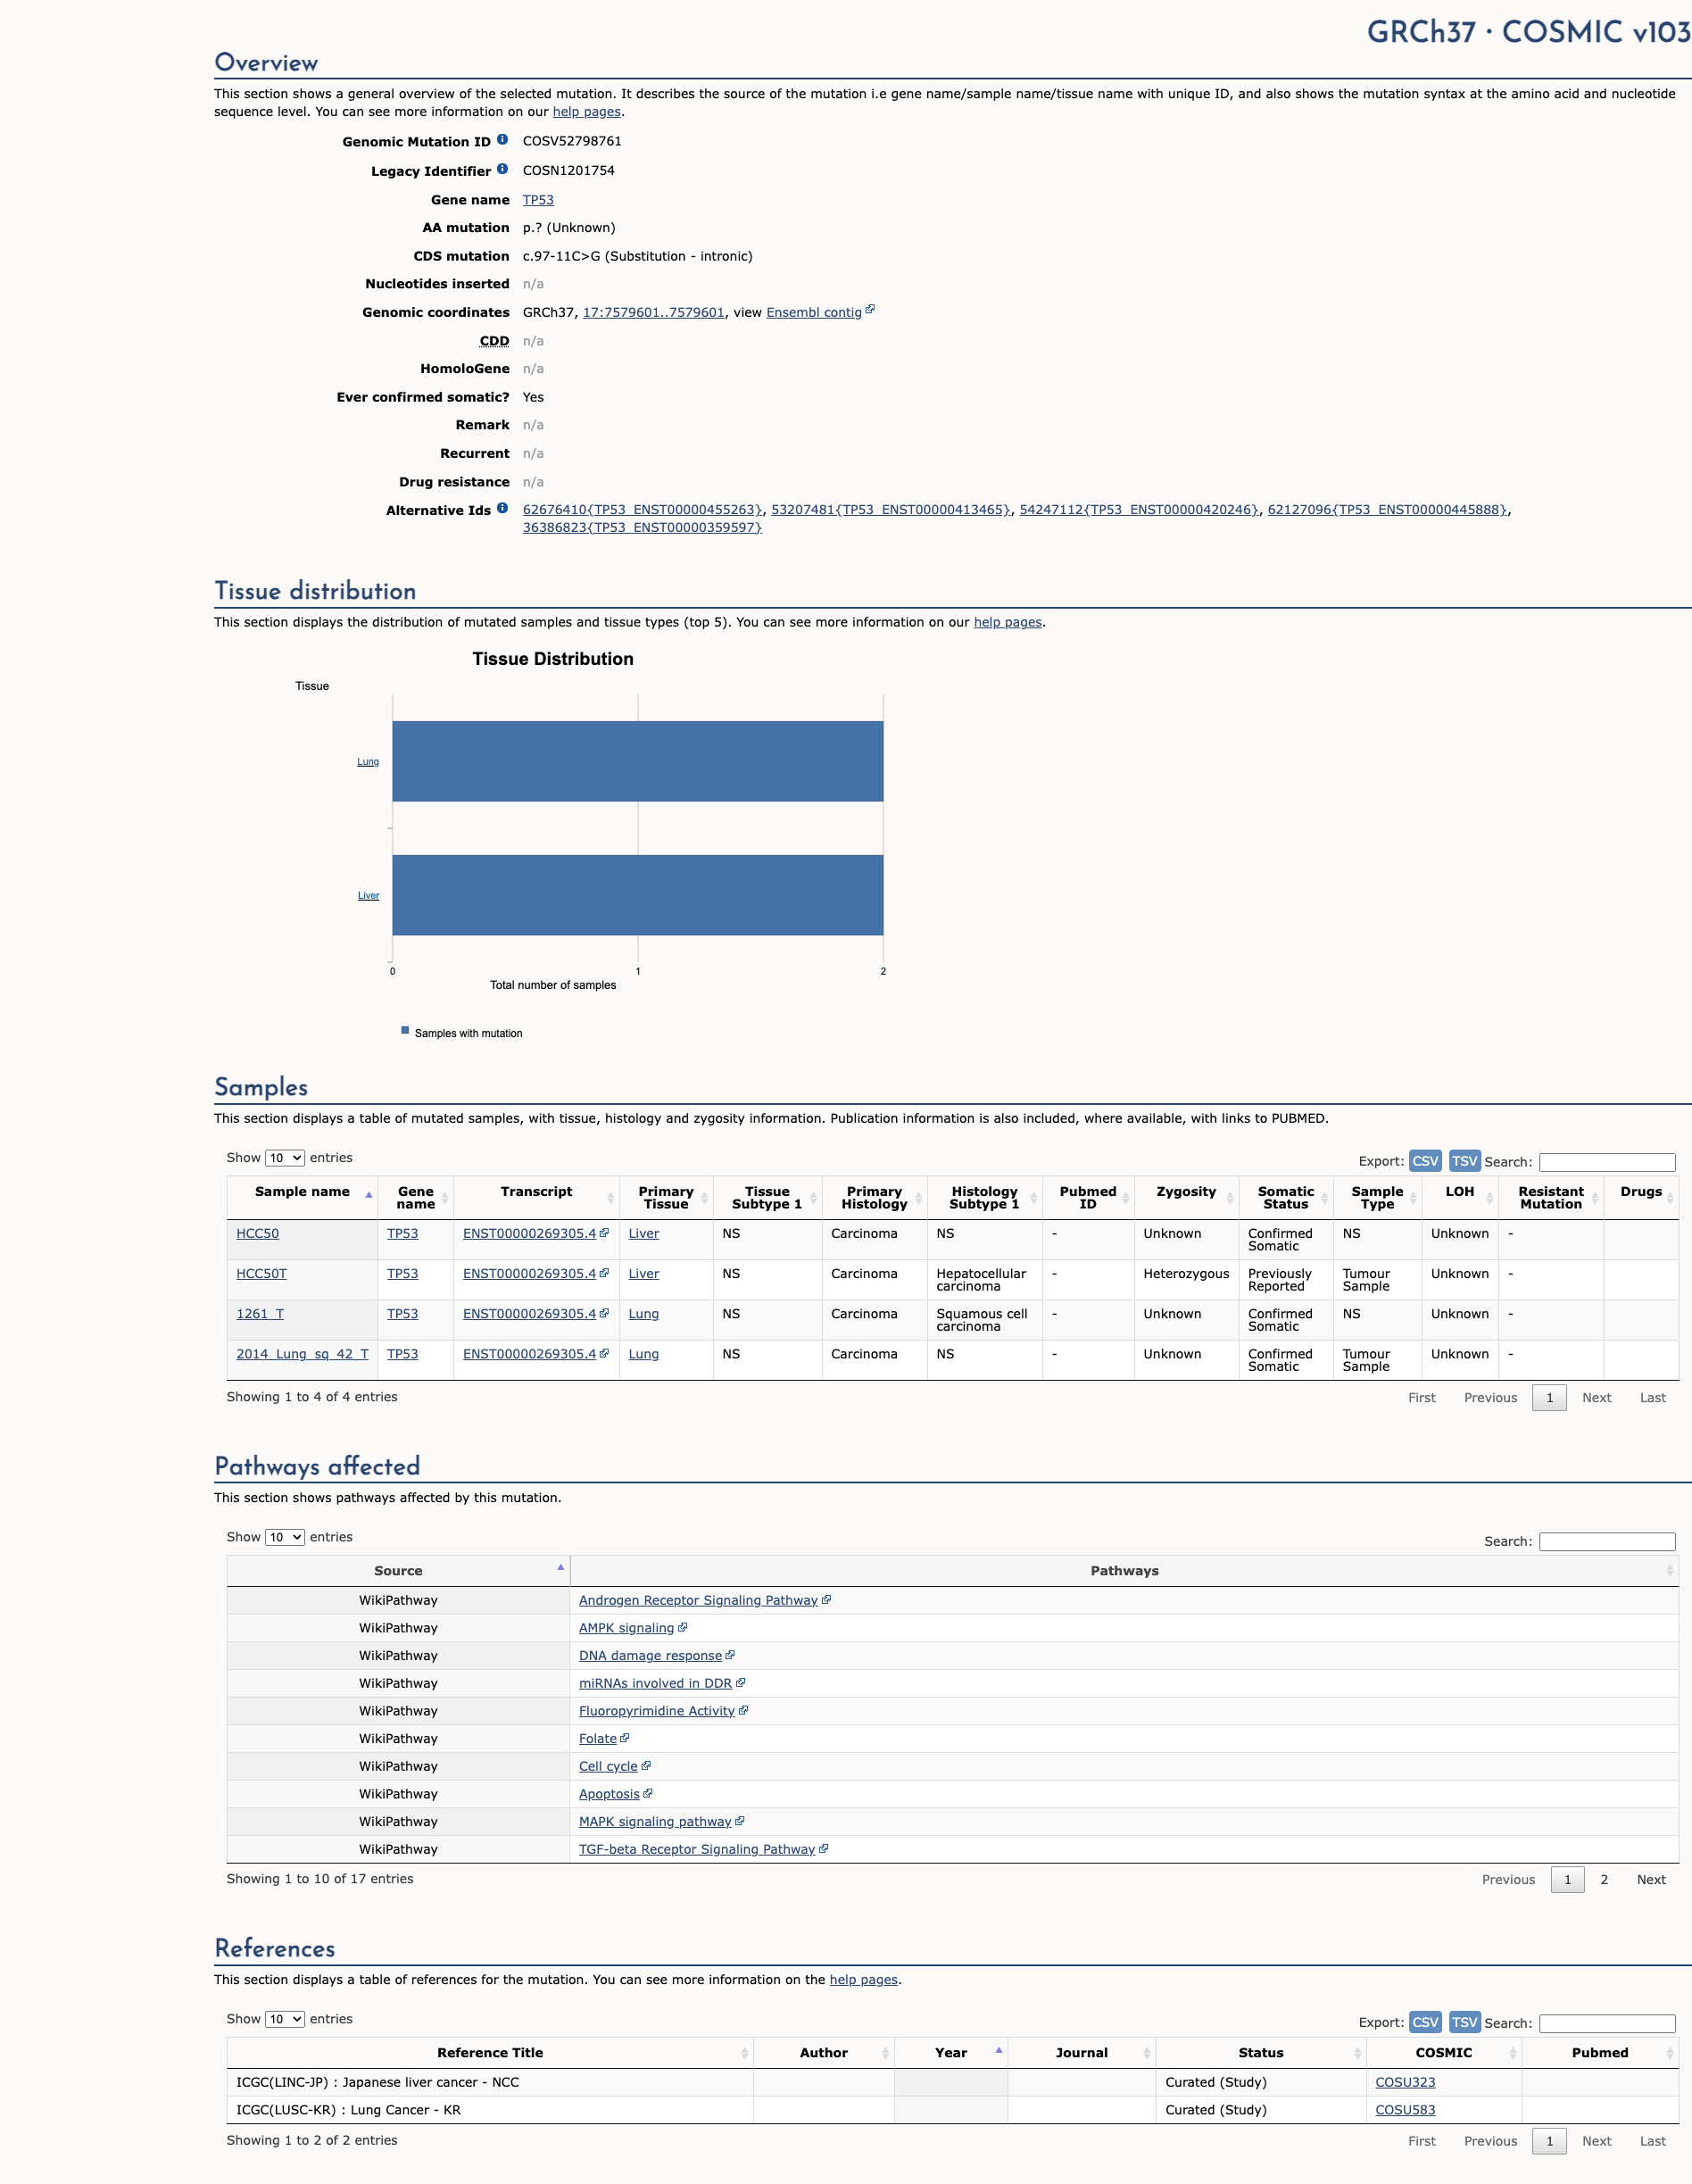The image size is (1692, 2184).
Task: Open the 2014_Lung_sq_42_T sample link
Action: pos(302,1354)
